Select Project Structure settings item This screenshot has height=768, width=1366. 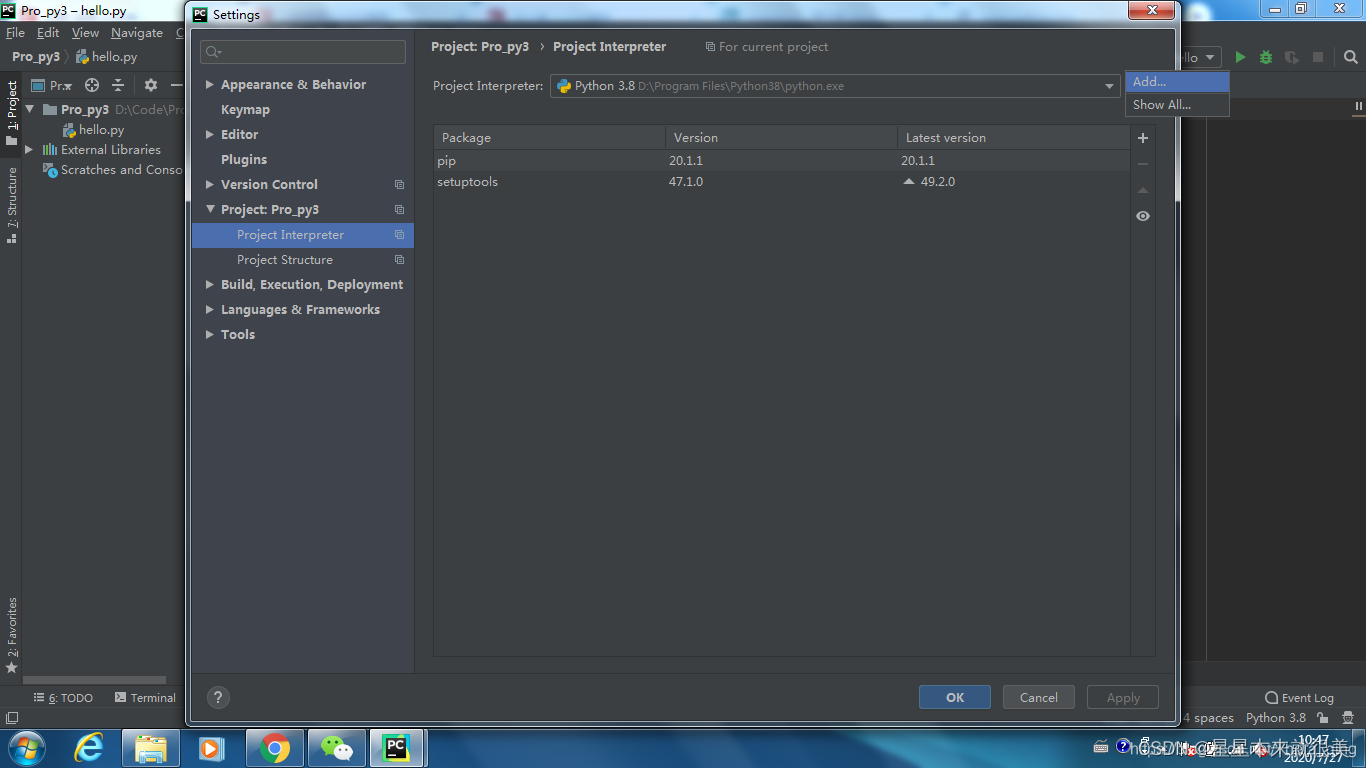coord(285,260)
